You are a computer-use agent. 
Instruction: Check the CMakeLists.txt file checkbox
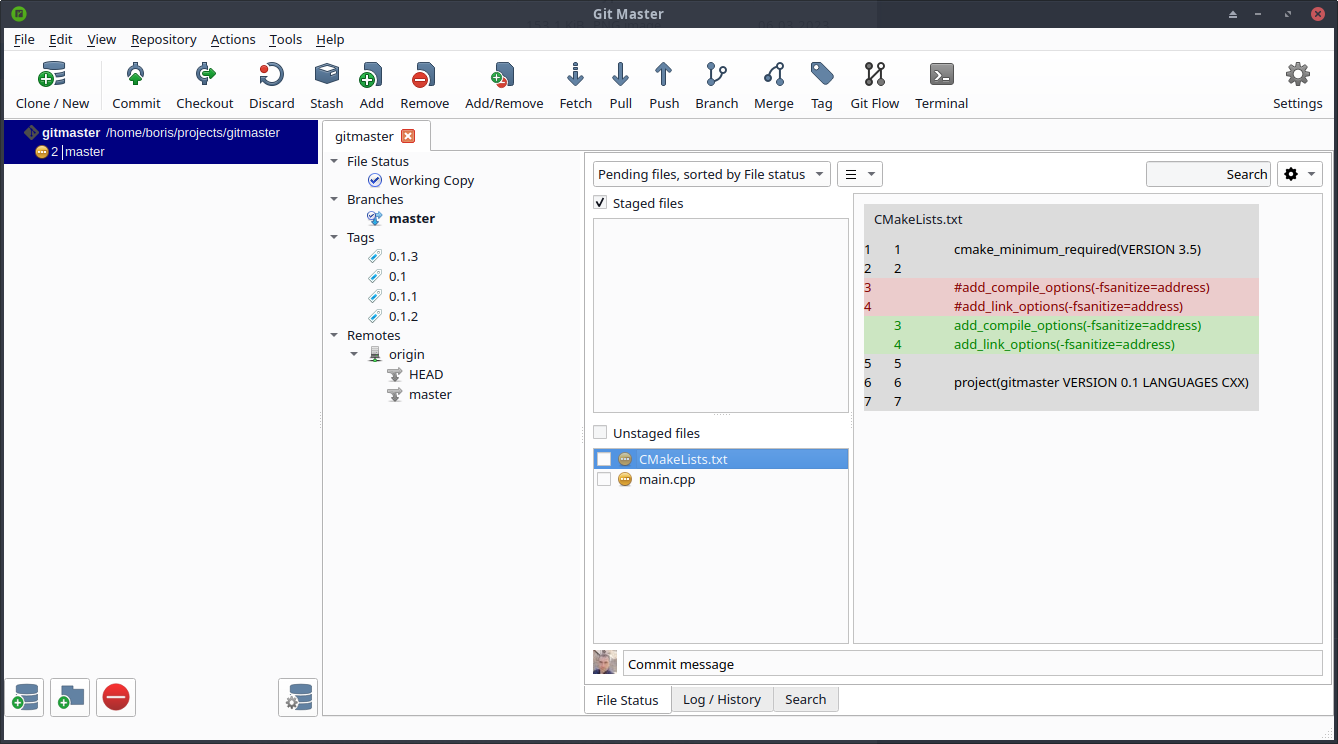pos(604,459)
